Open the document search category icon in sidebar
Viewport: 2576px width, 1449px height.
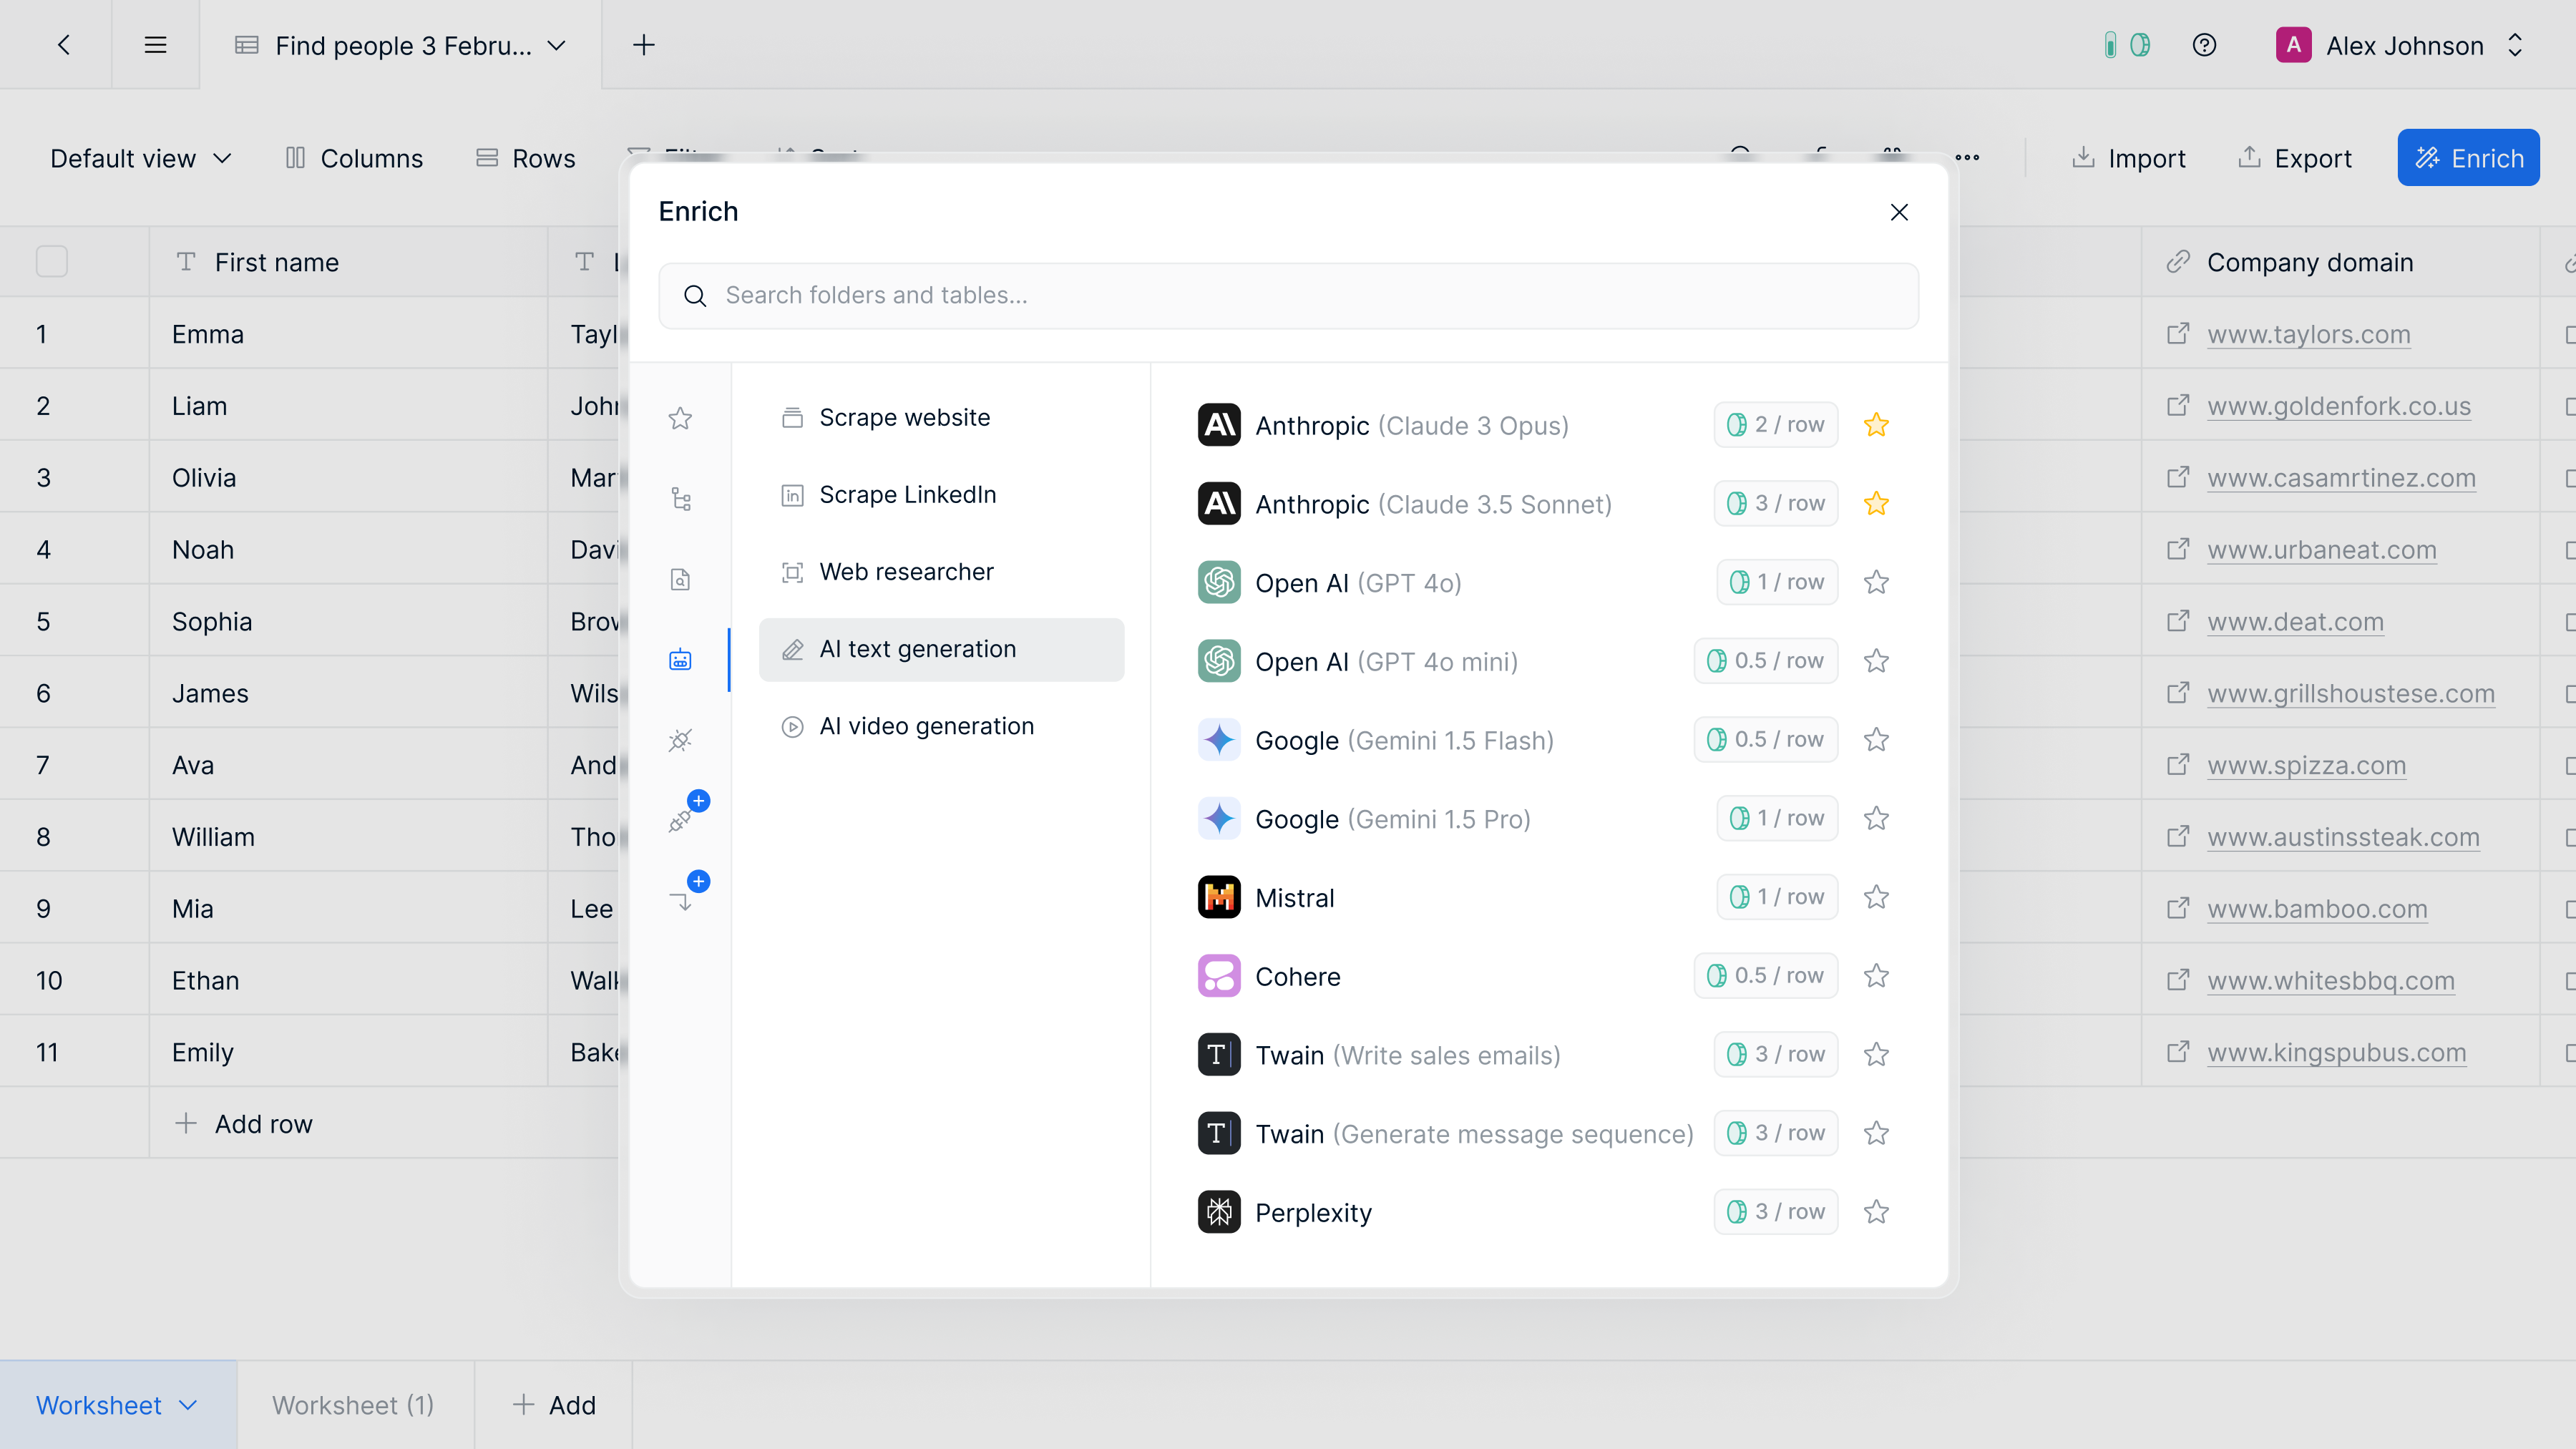680,579
